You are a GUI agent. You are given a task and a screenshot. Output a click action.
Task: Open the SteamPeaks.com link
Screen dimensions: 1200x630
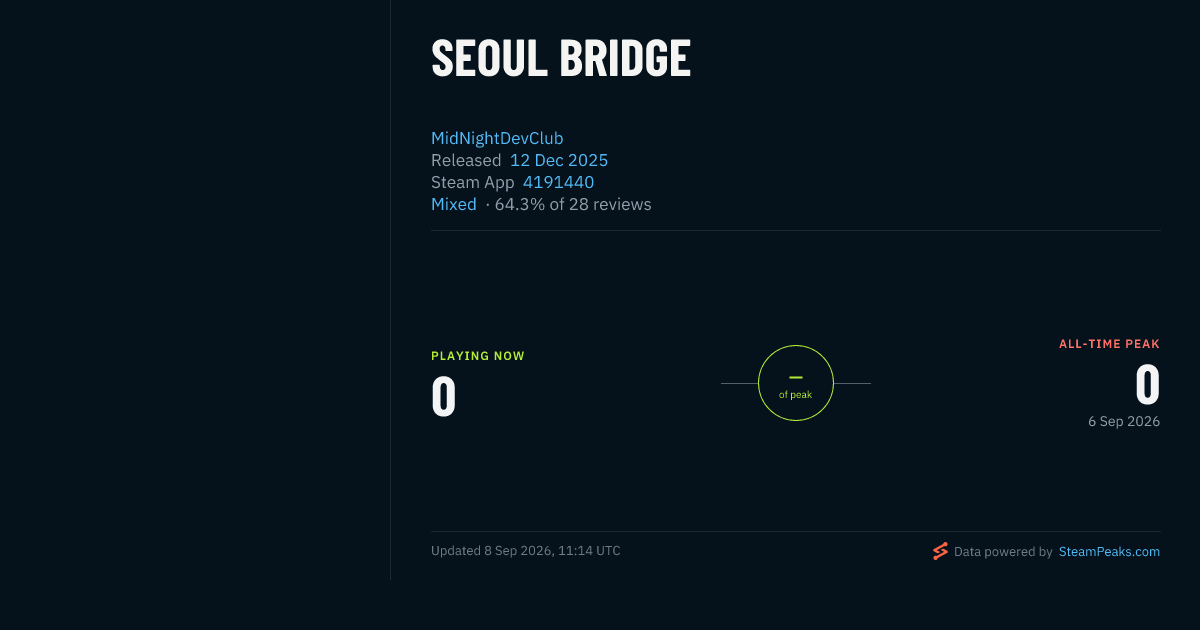(1109, 551)
